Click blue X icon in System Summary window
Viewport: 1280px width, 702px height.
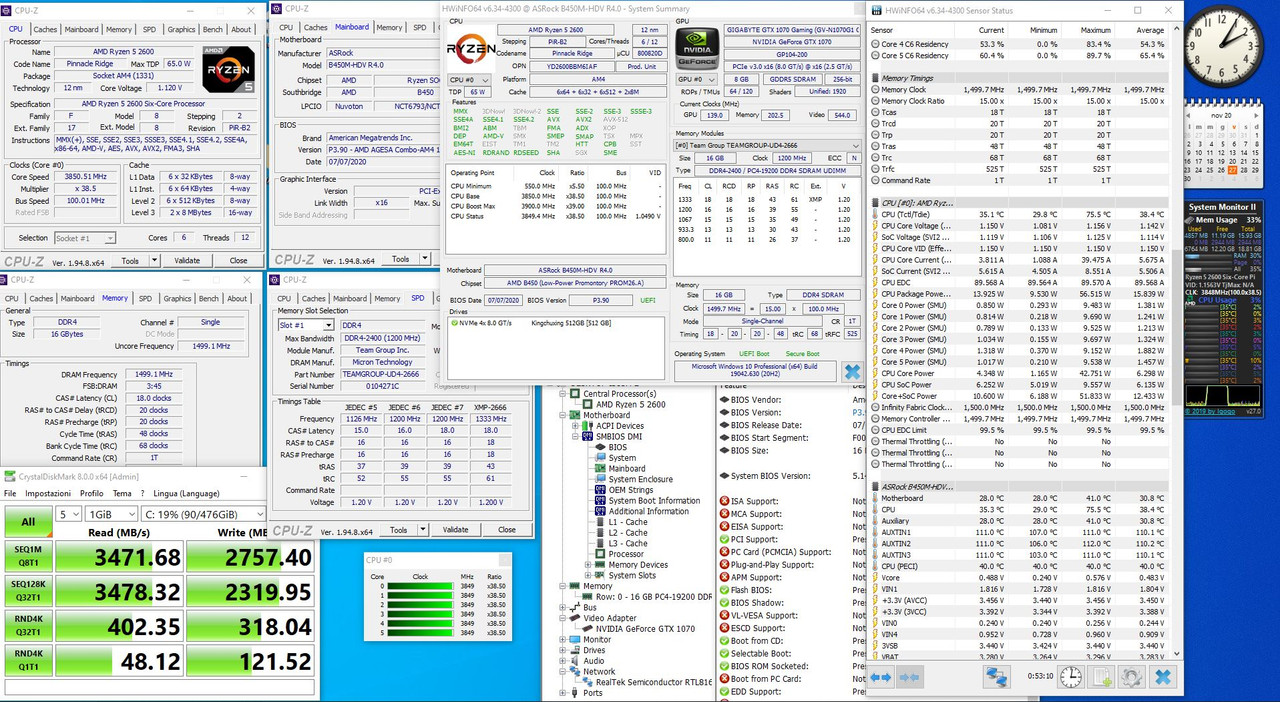click(x=851, y=372)
